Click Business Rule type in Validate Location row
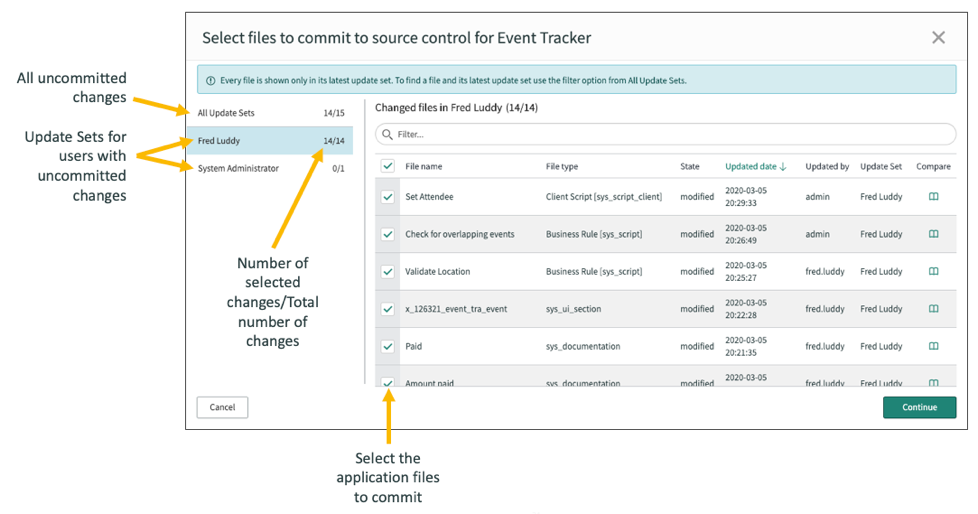Image resolution: width=978 pixels, height=514 pixels. [x=594, y=271]
